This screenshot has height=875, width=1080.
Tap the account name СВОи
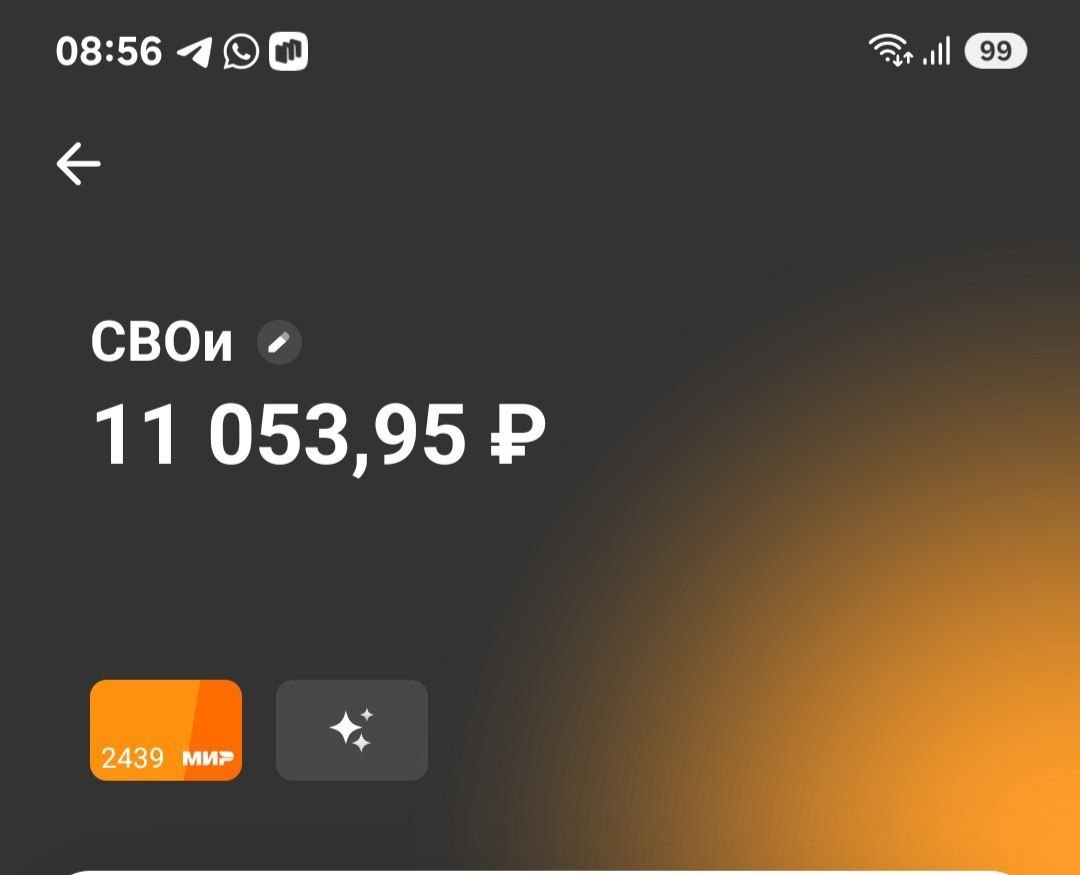(162, 342)
